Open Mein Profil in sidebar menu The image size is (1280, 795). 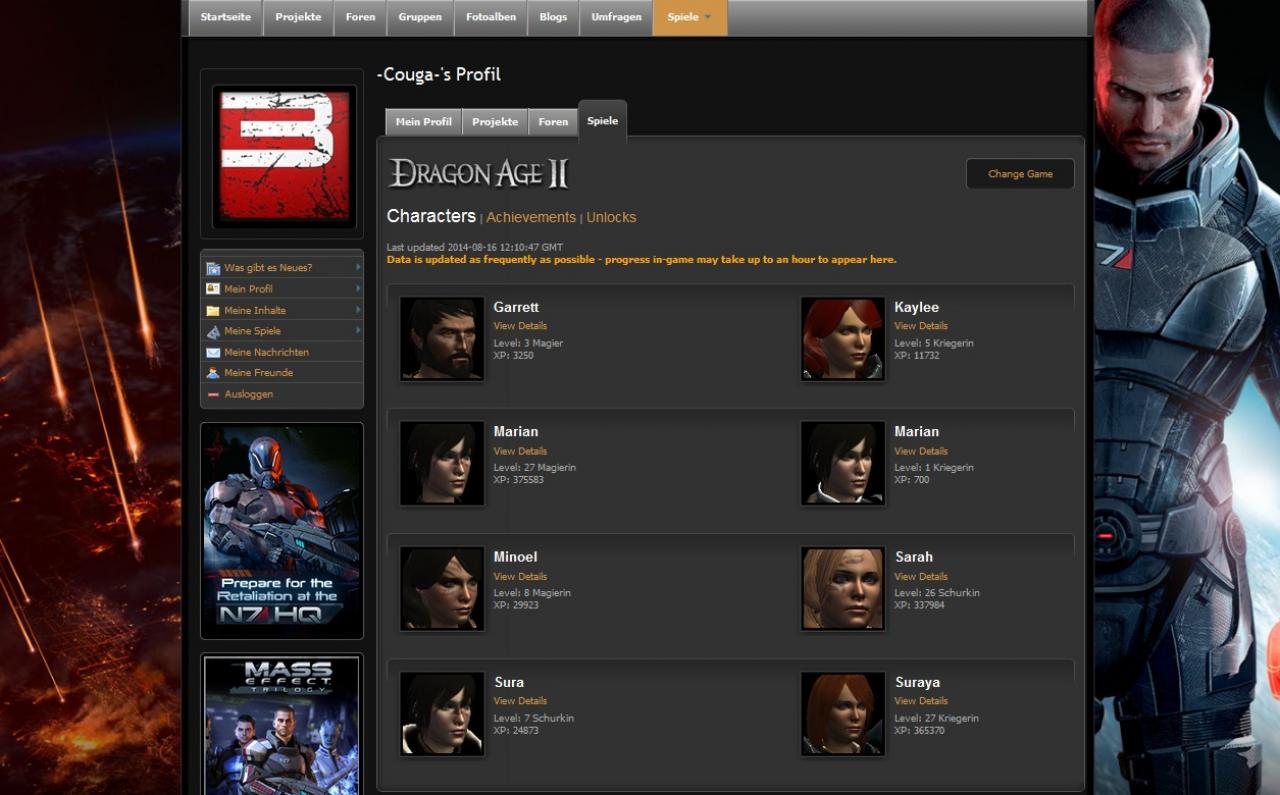[248, 289]
